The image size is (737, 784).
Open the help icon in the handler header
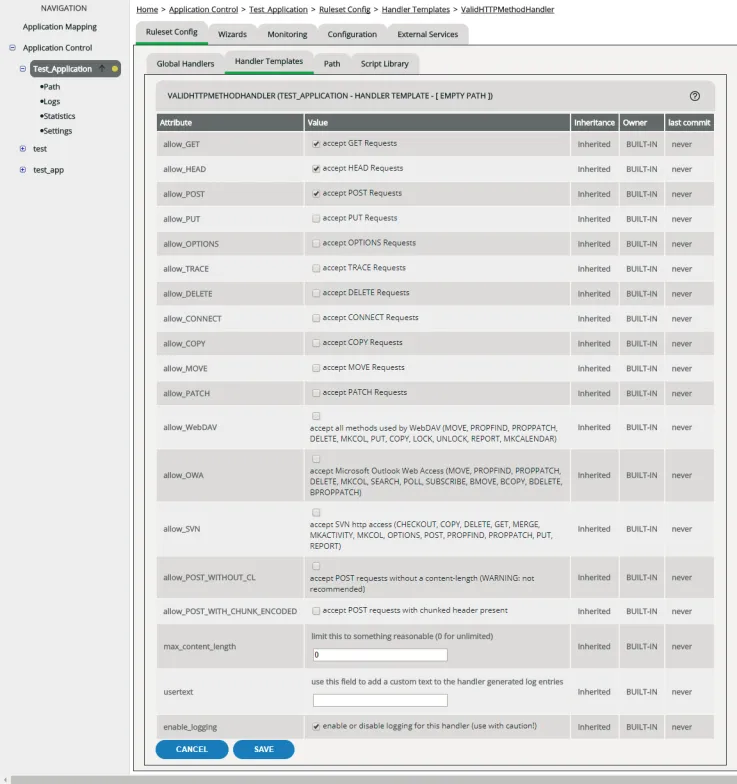tap(694, 96)
